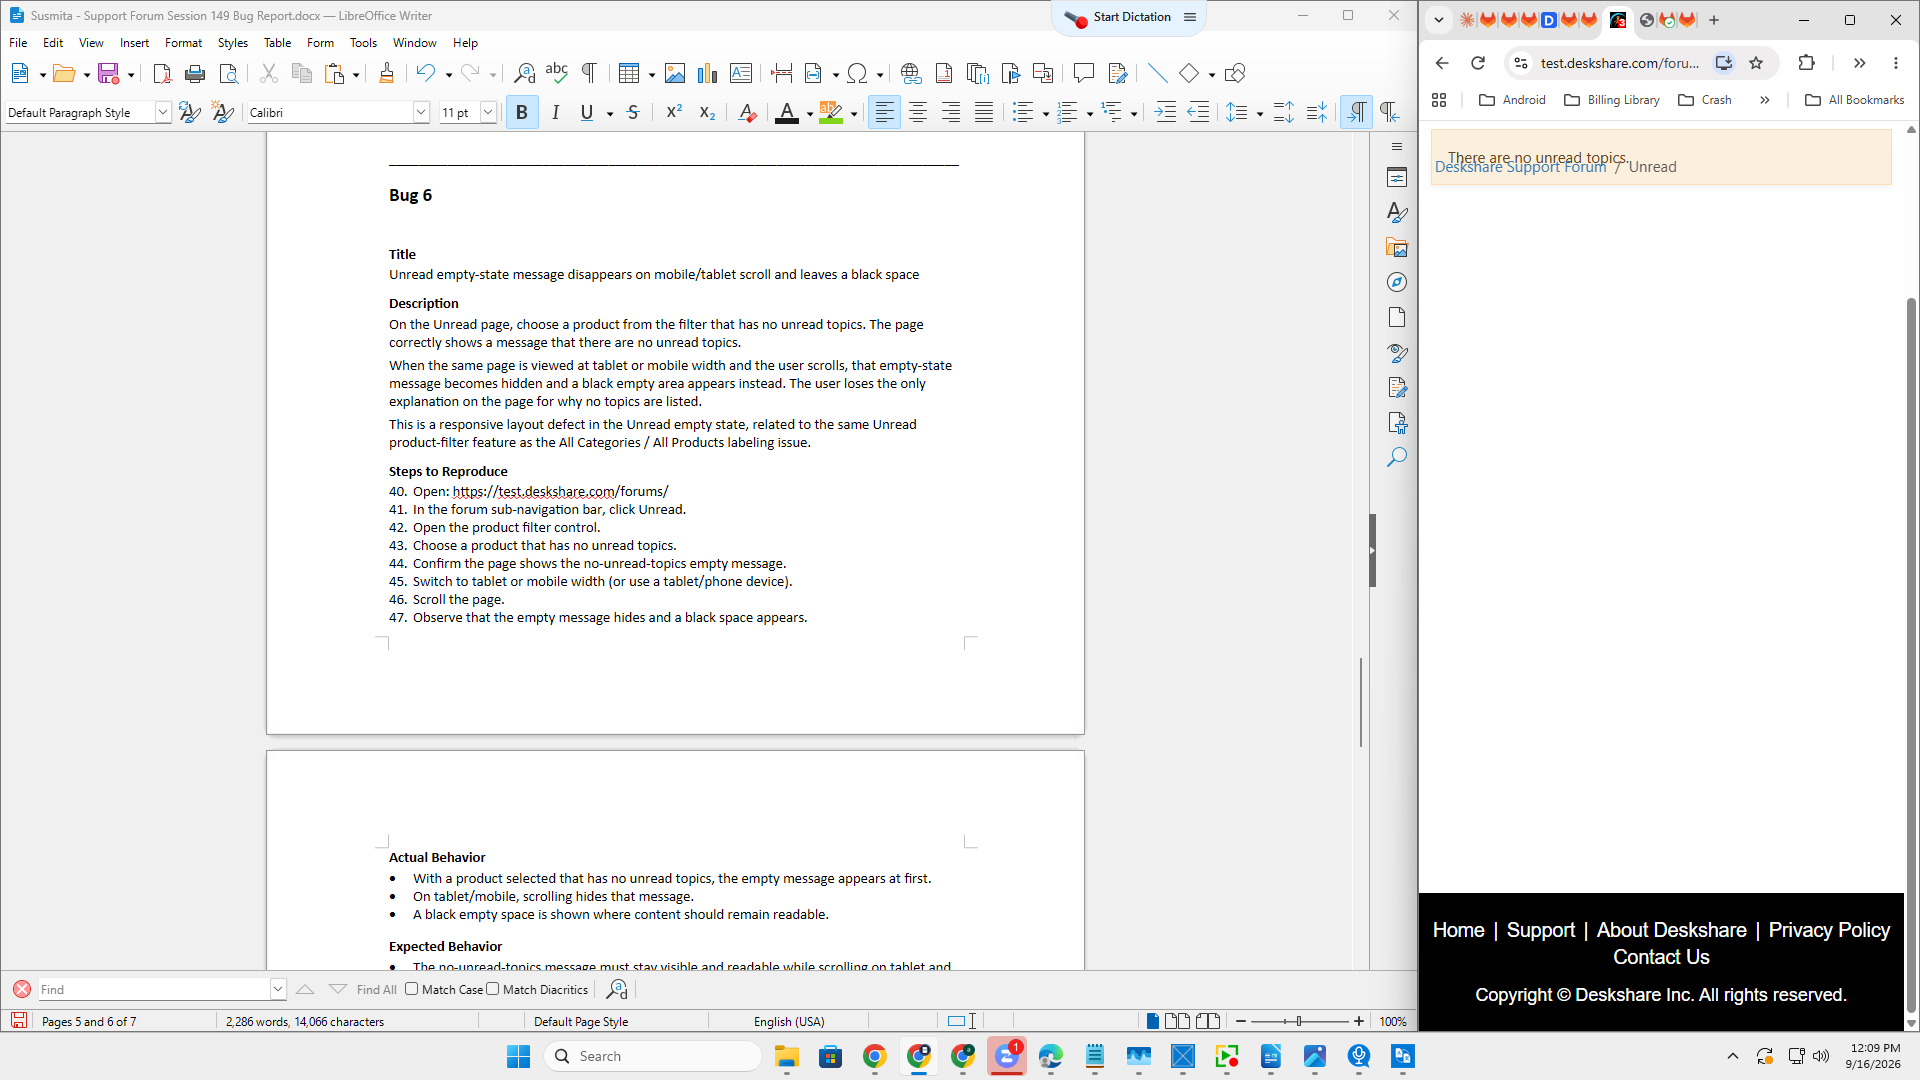
Task: Expand Insert Table dropdown arrow
Action: pos(652,74)
